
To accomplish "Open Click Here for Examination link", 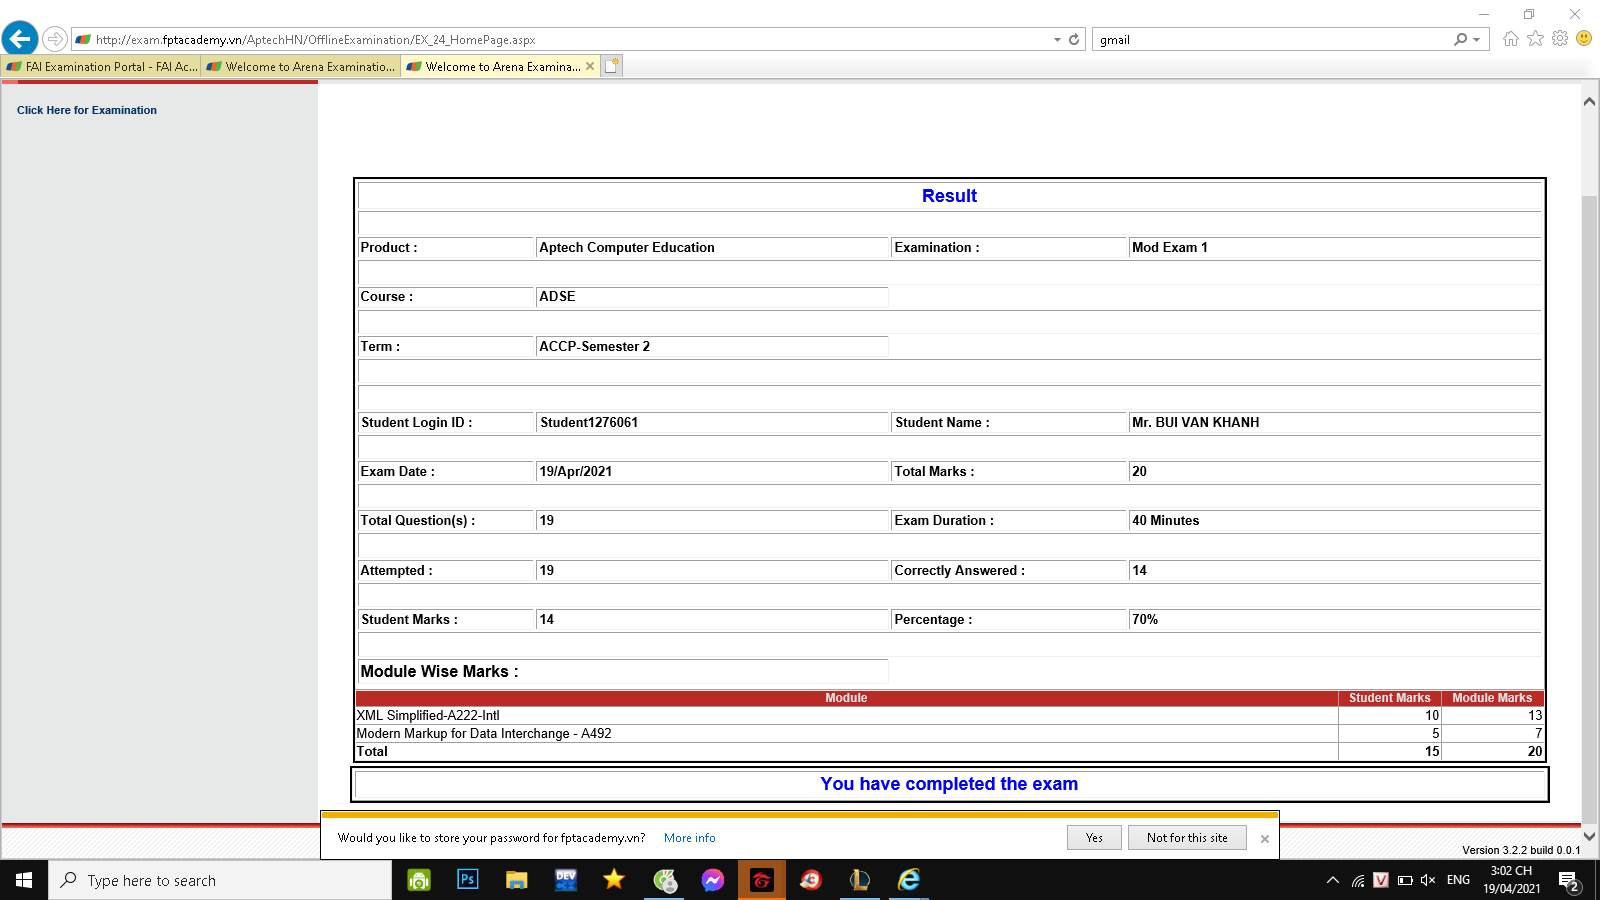I will [87, 110].
